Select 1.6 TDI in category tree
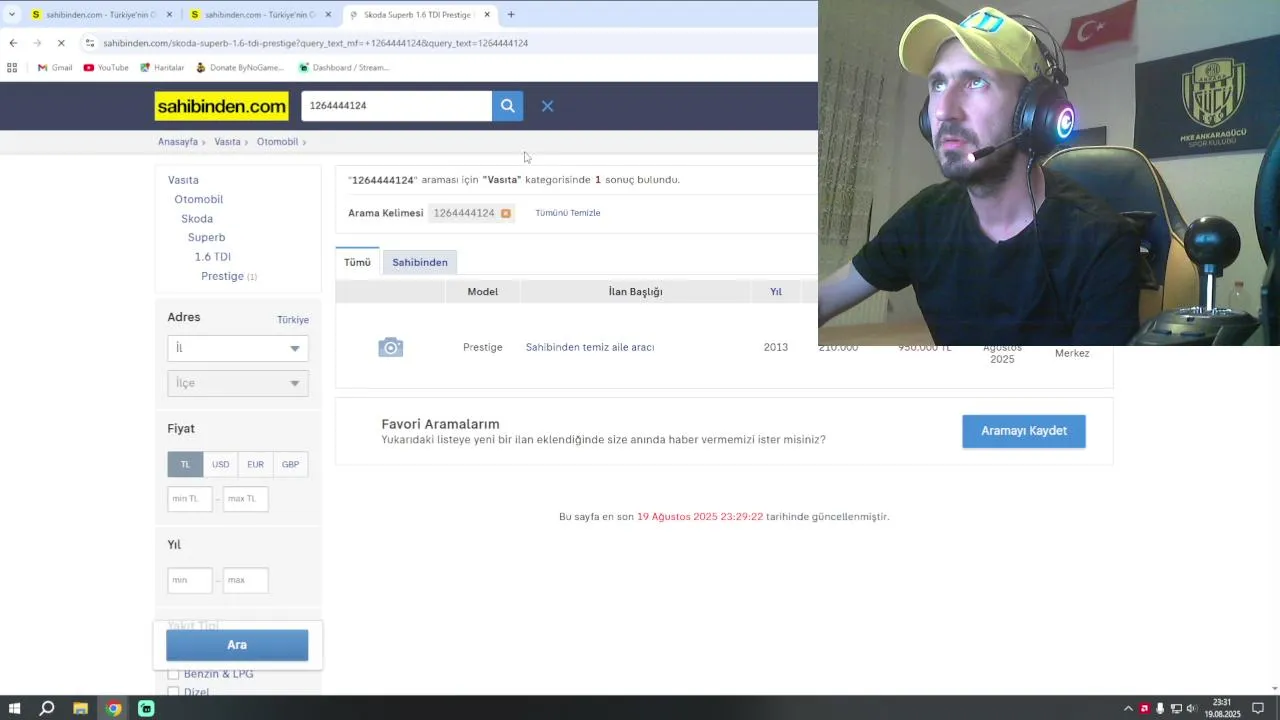 [212, 257]
